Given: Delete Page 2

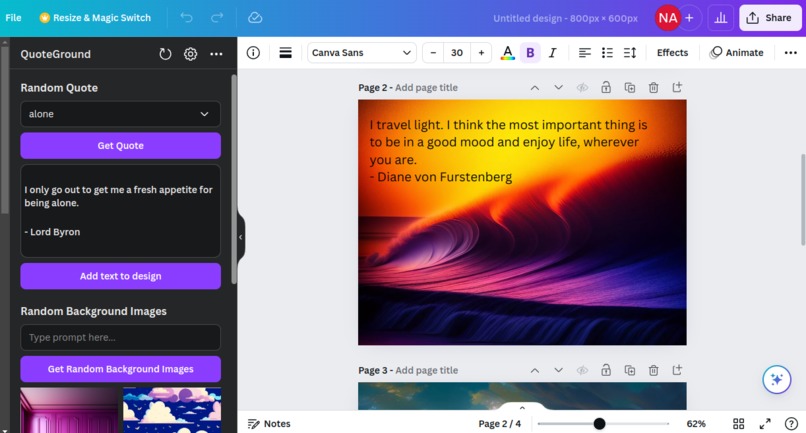Looking at the screenshot, I should 653,87.
